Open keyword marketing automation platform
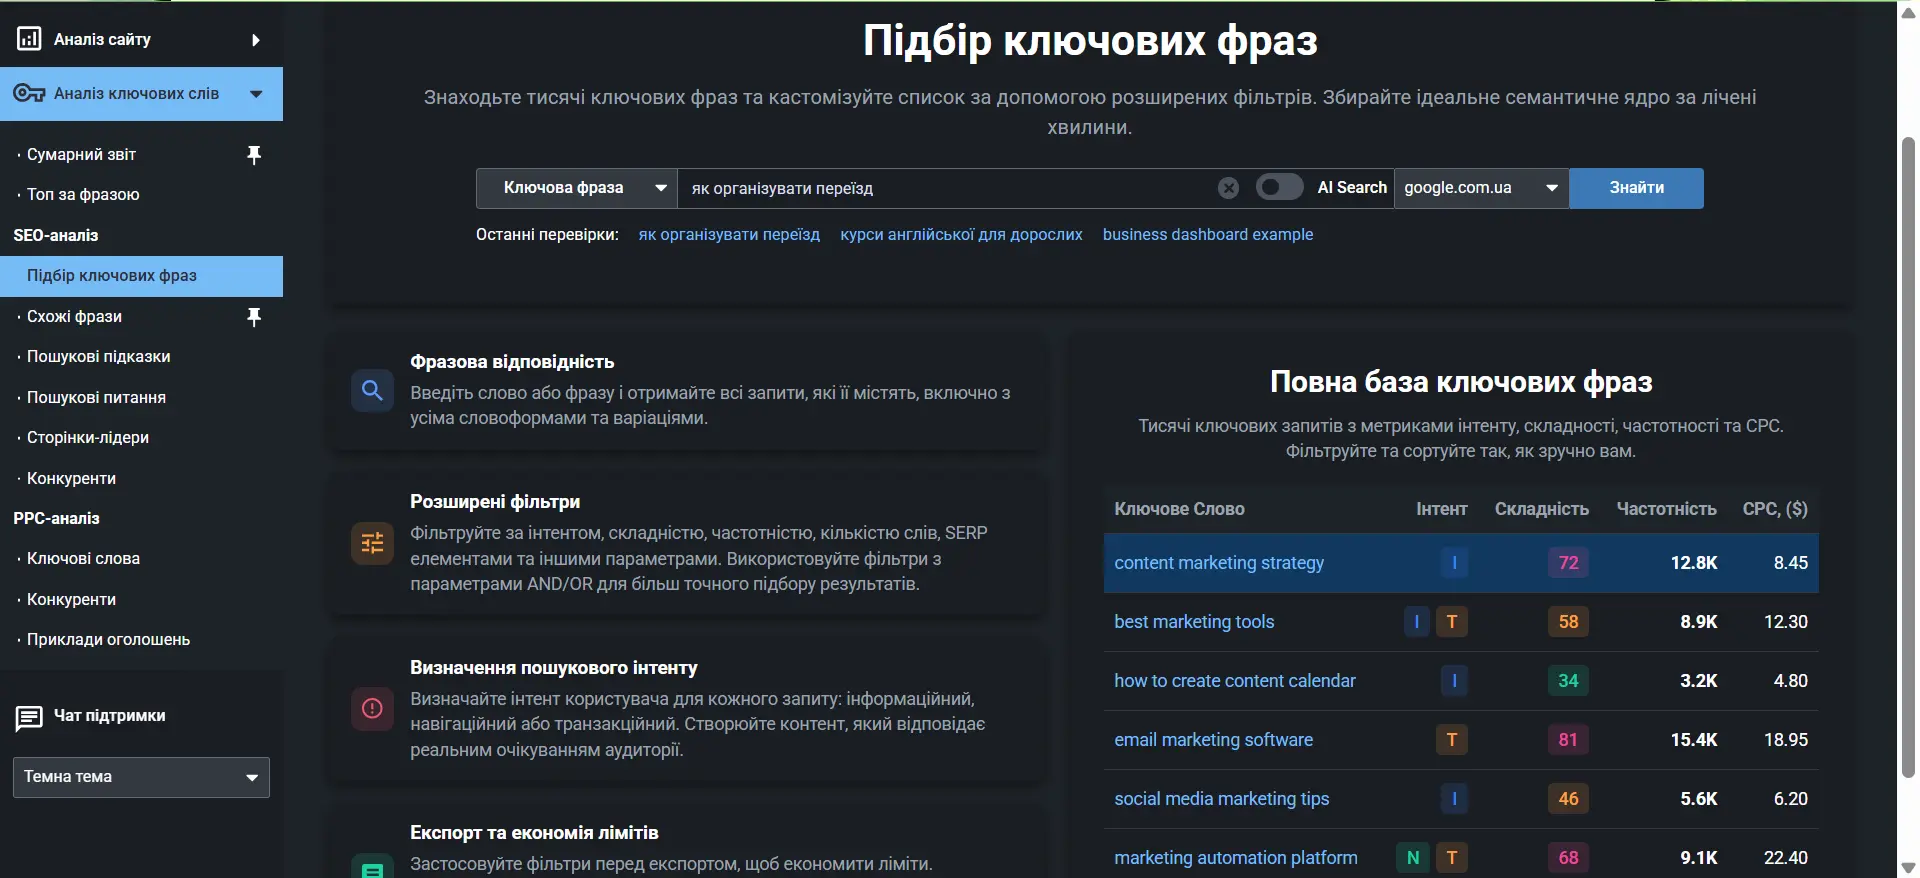1920x878 pixels. [1236, 858]
